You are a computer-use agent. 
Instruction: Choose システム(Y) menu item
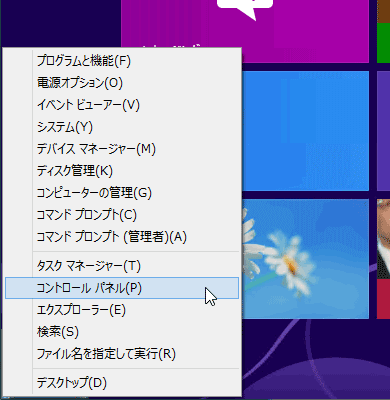click(x=122, y=127)
